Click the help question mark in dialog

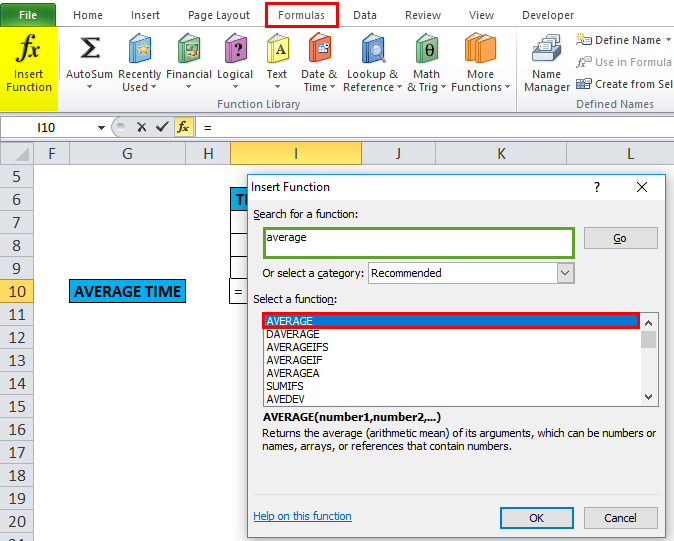pyautogui.click(x=597, y=187)
